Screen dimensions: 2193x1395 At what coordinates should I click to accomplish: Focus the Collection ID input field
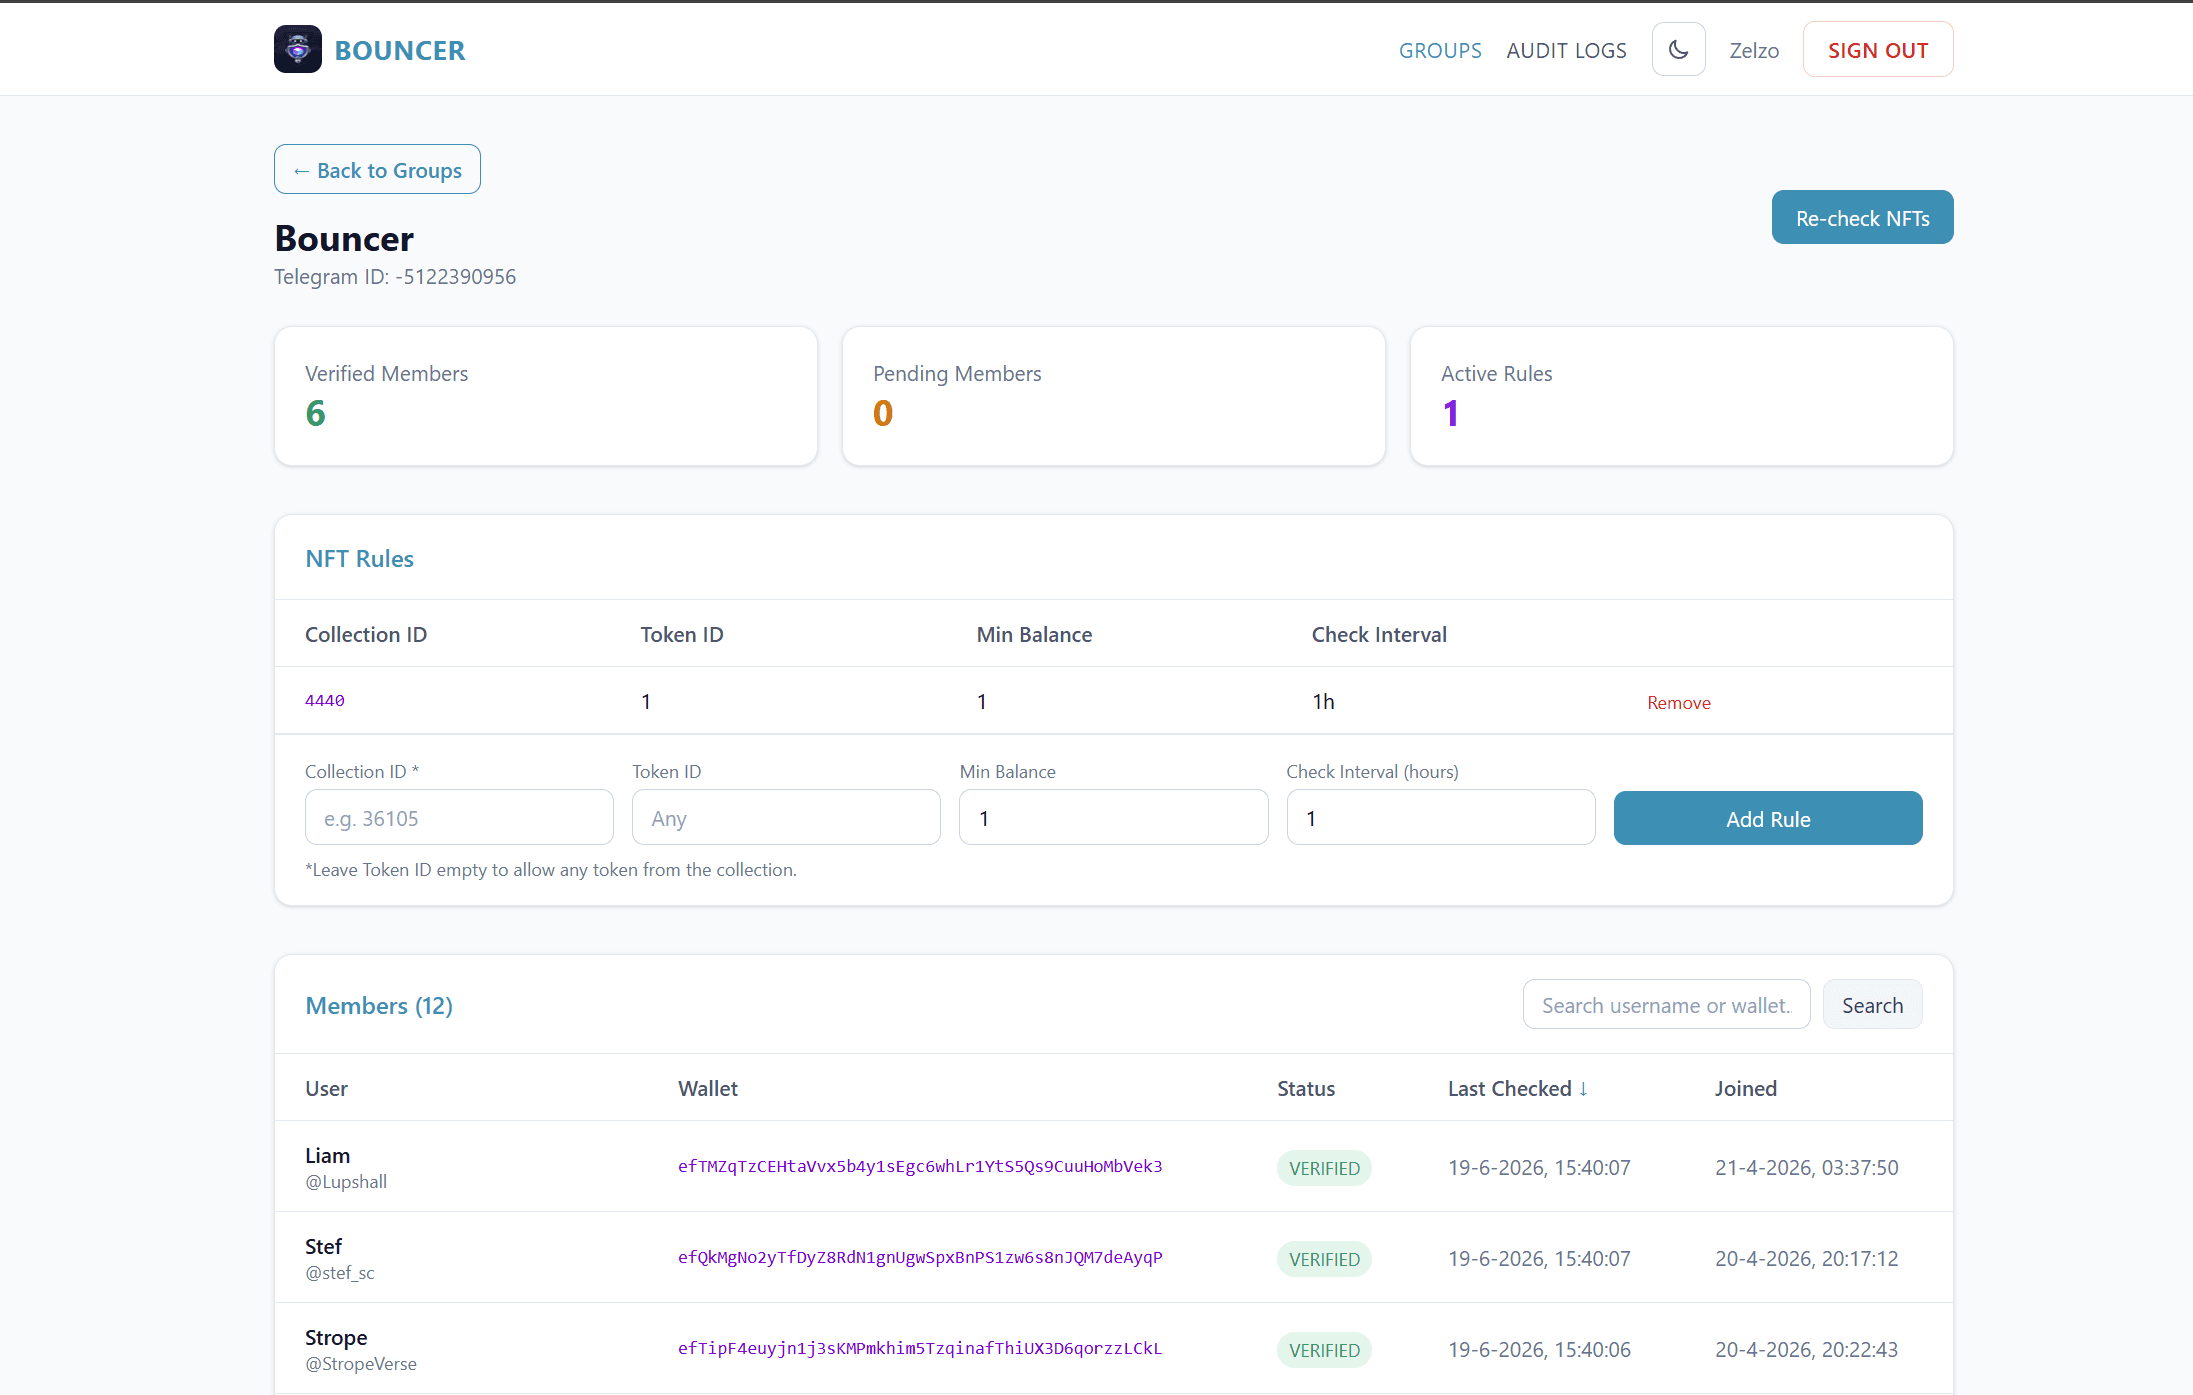tap(459, 817)
